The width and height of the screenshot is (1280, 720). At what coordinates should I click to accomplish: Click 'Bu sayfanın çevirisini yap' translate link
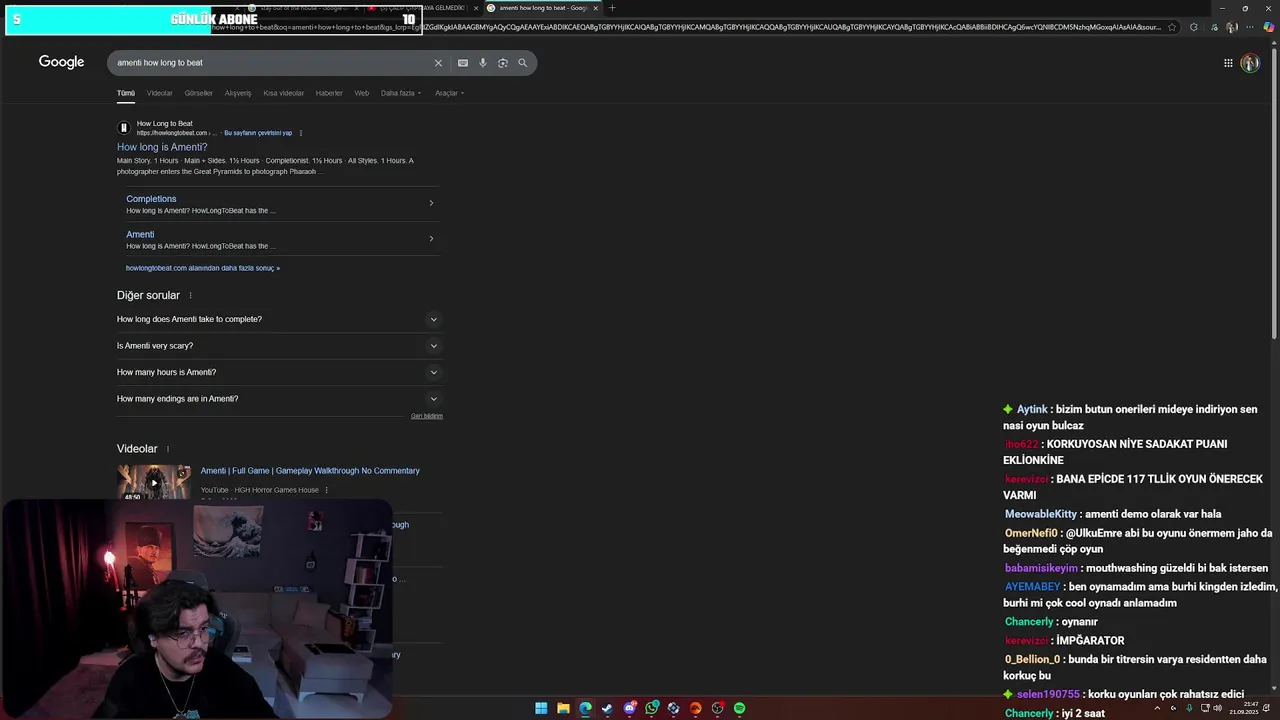point(258,133)
